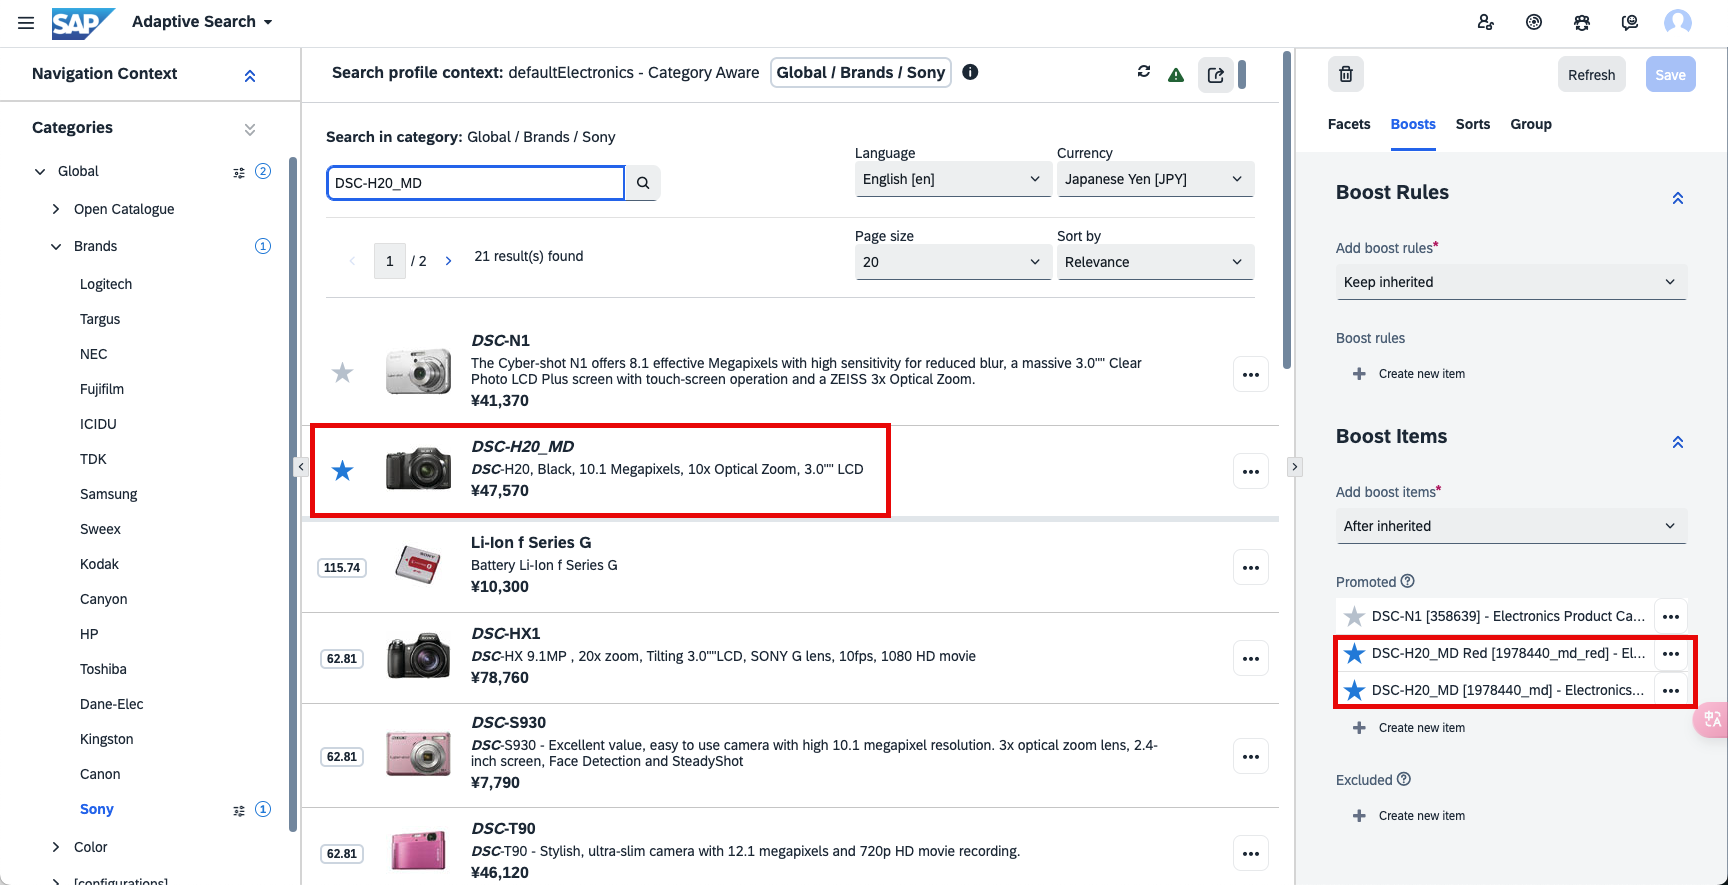Toggle the promote star for DSC-N1
The width and height of the screenshot is (1728, 885).
pos(342,373)
